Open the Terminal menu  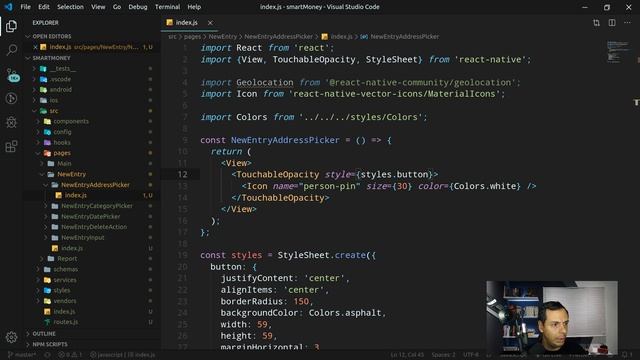click(x=167, y=7)
